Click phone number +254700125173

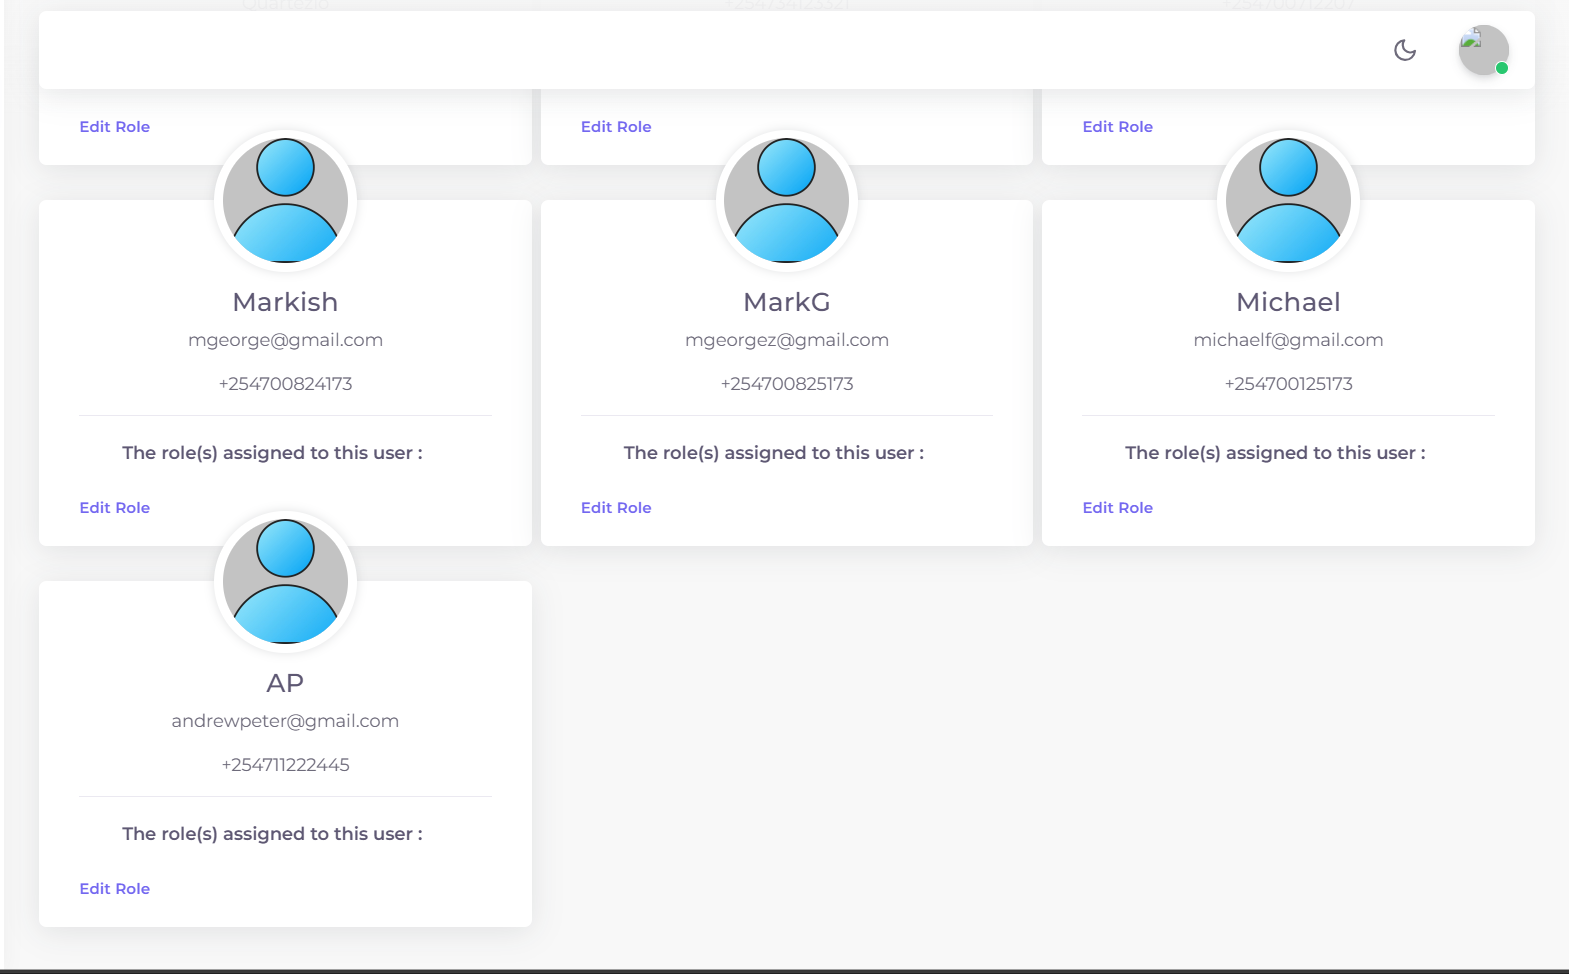pyautogui.click(x=1288, y=384)
